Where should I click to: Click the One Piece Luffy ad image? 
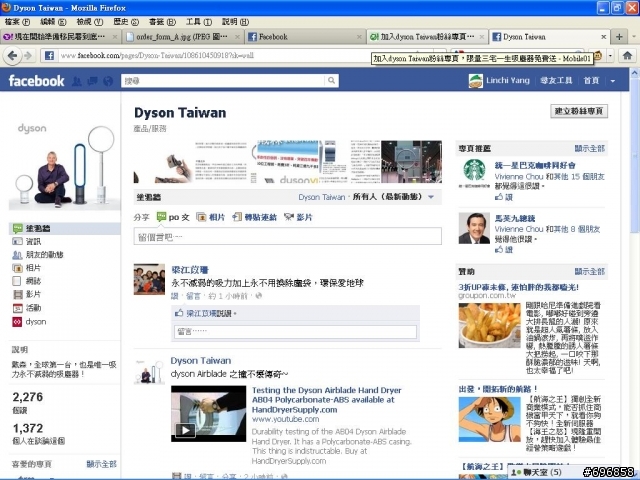pyautogui.click(x=489, y=420)
